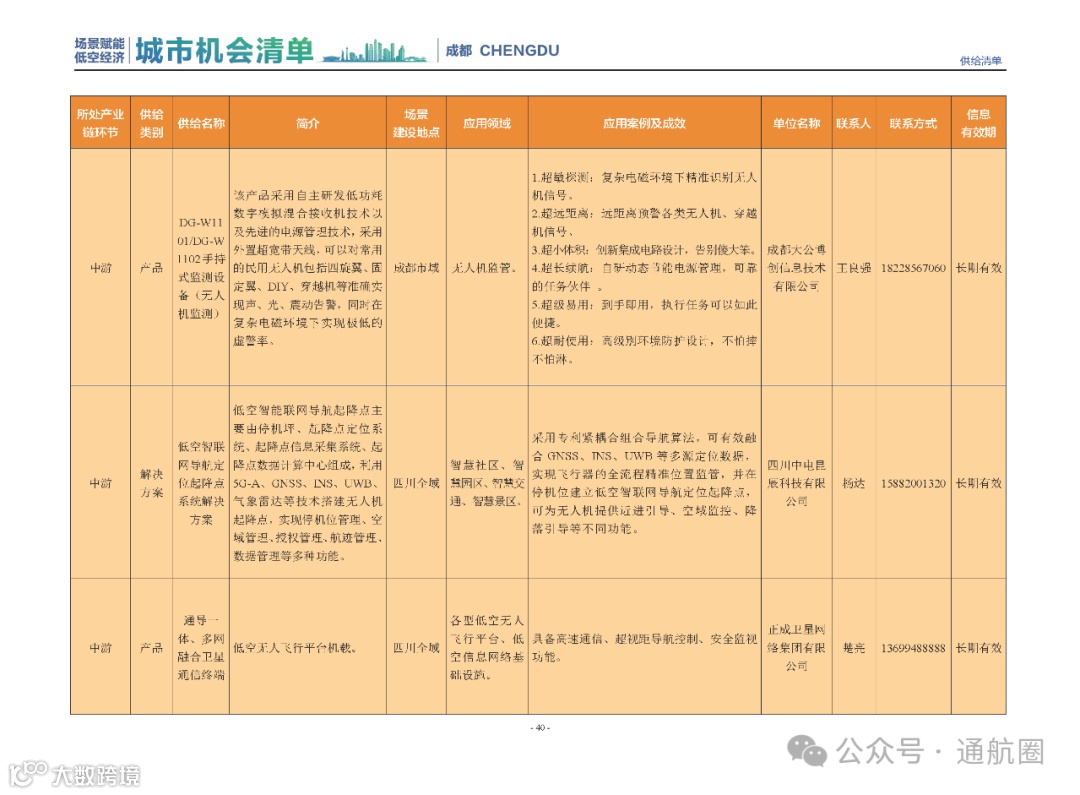This screenshot has height=795, width=1080.
Task: Click the page number 40 footer
Action: [x=540, y=727]
